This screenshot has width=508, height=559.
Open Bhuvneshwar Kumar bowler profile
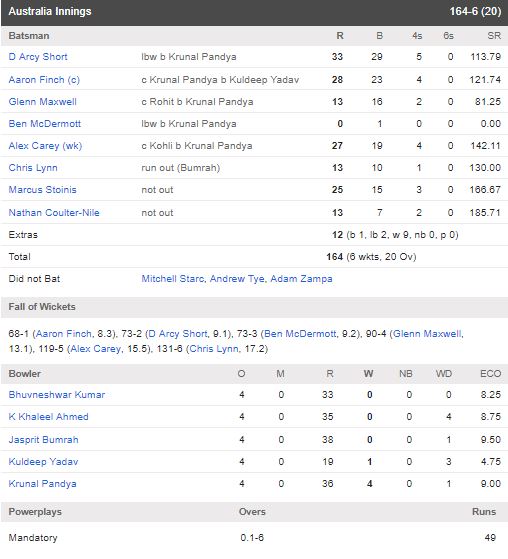[57, 395]
